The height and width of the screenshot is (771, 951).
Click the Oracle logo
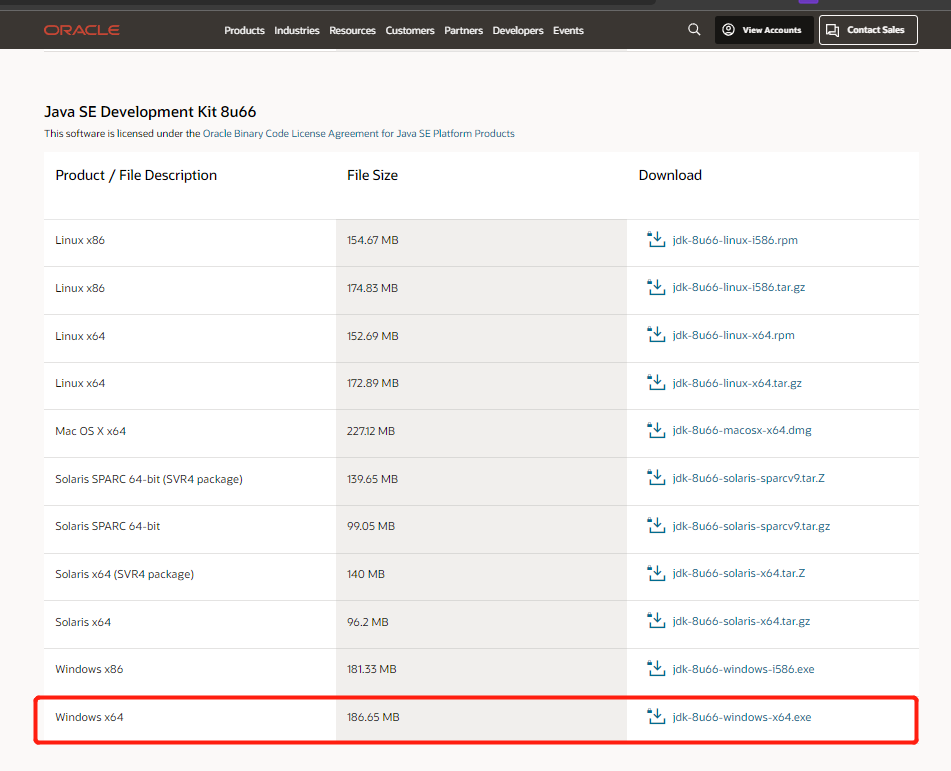click(82, 30)
